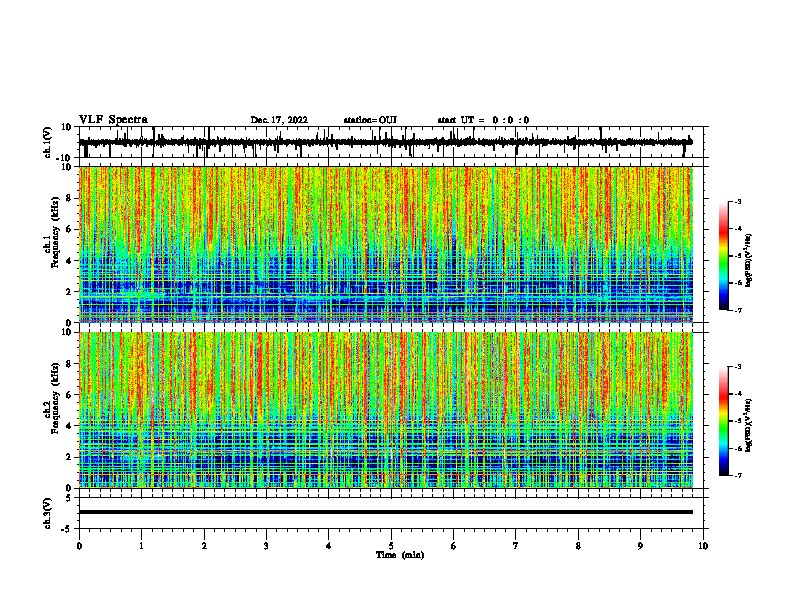Click inside the ch.1 voltage waveform panel
Viewport: 792px width, 612px height.
391,142
